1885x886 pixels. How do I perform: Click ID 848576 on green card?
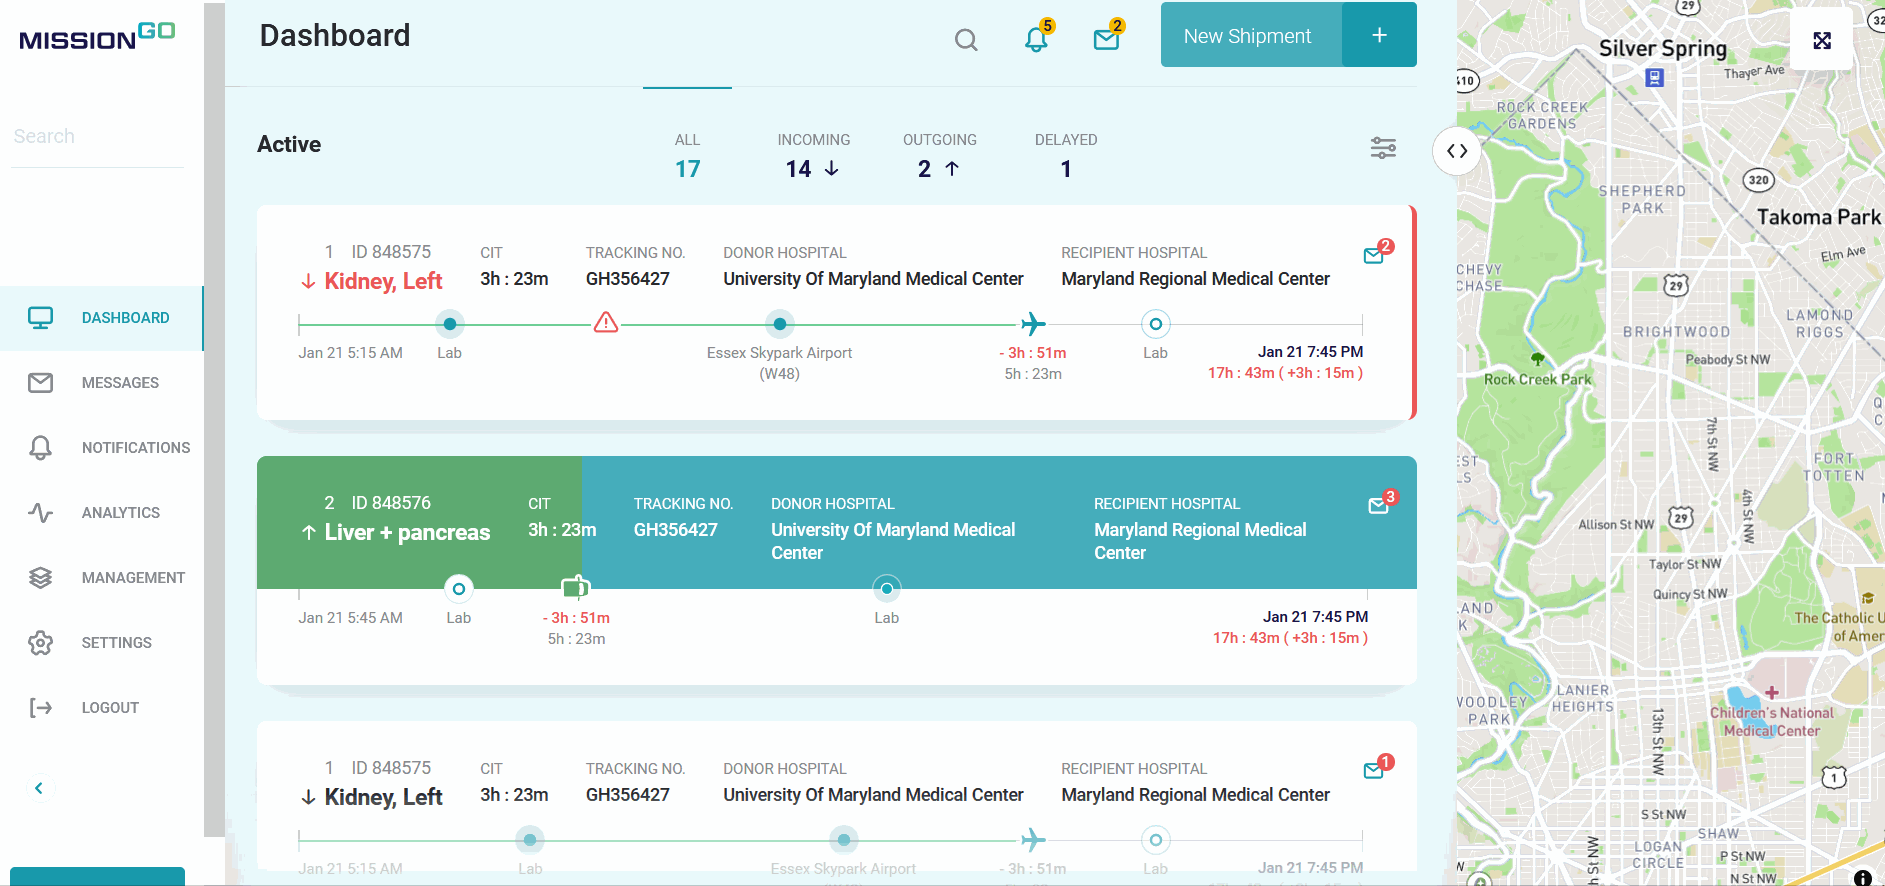[391, 503]
